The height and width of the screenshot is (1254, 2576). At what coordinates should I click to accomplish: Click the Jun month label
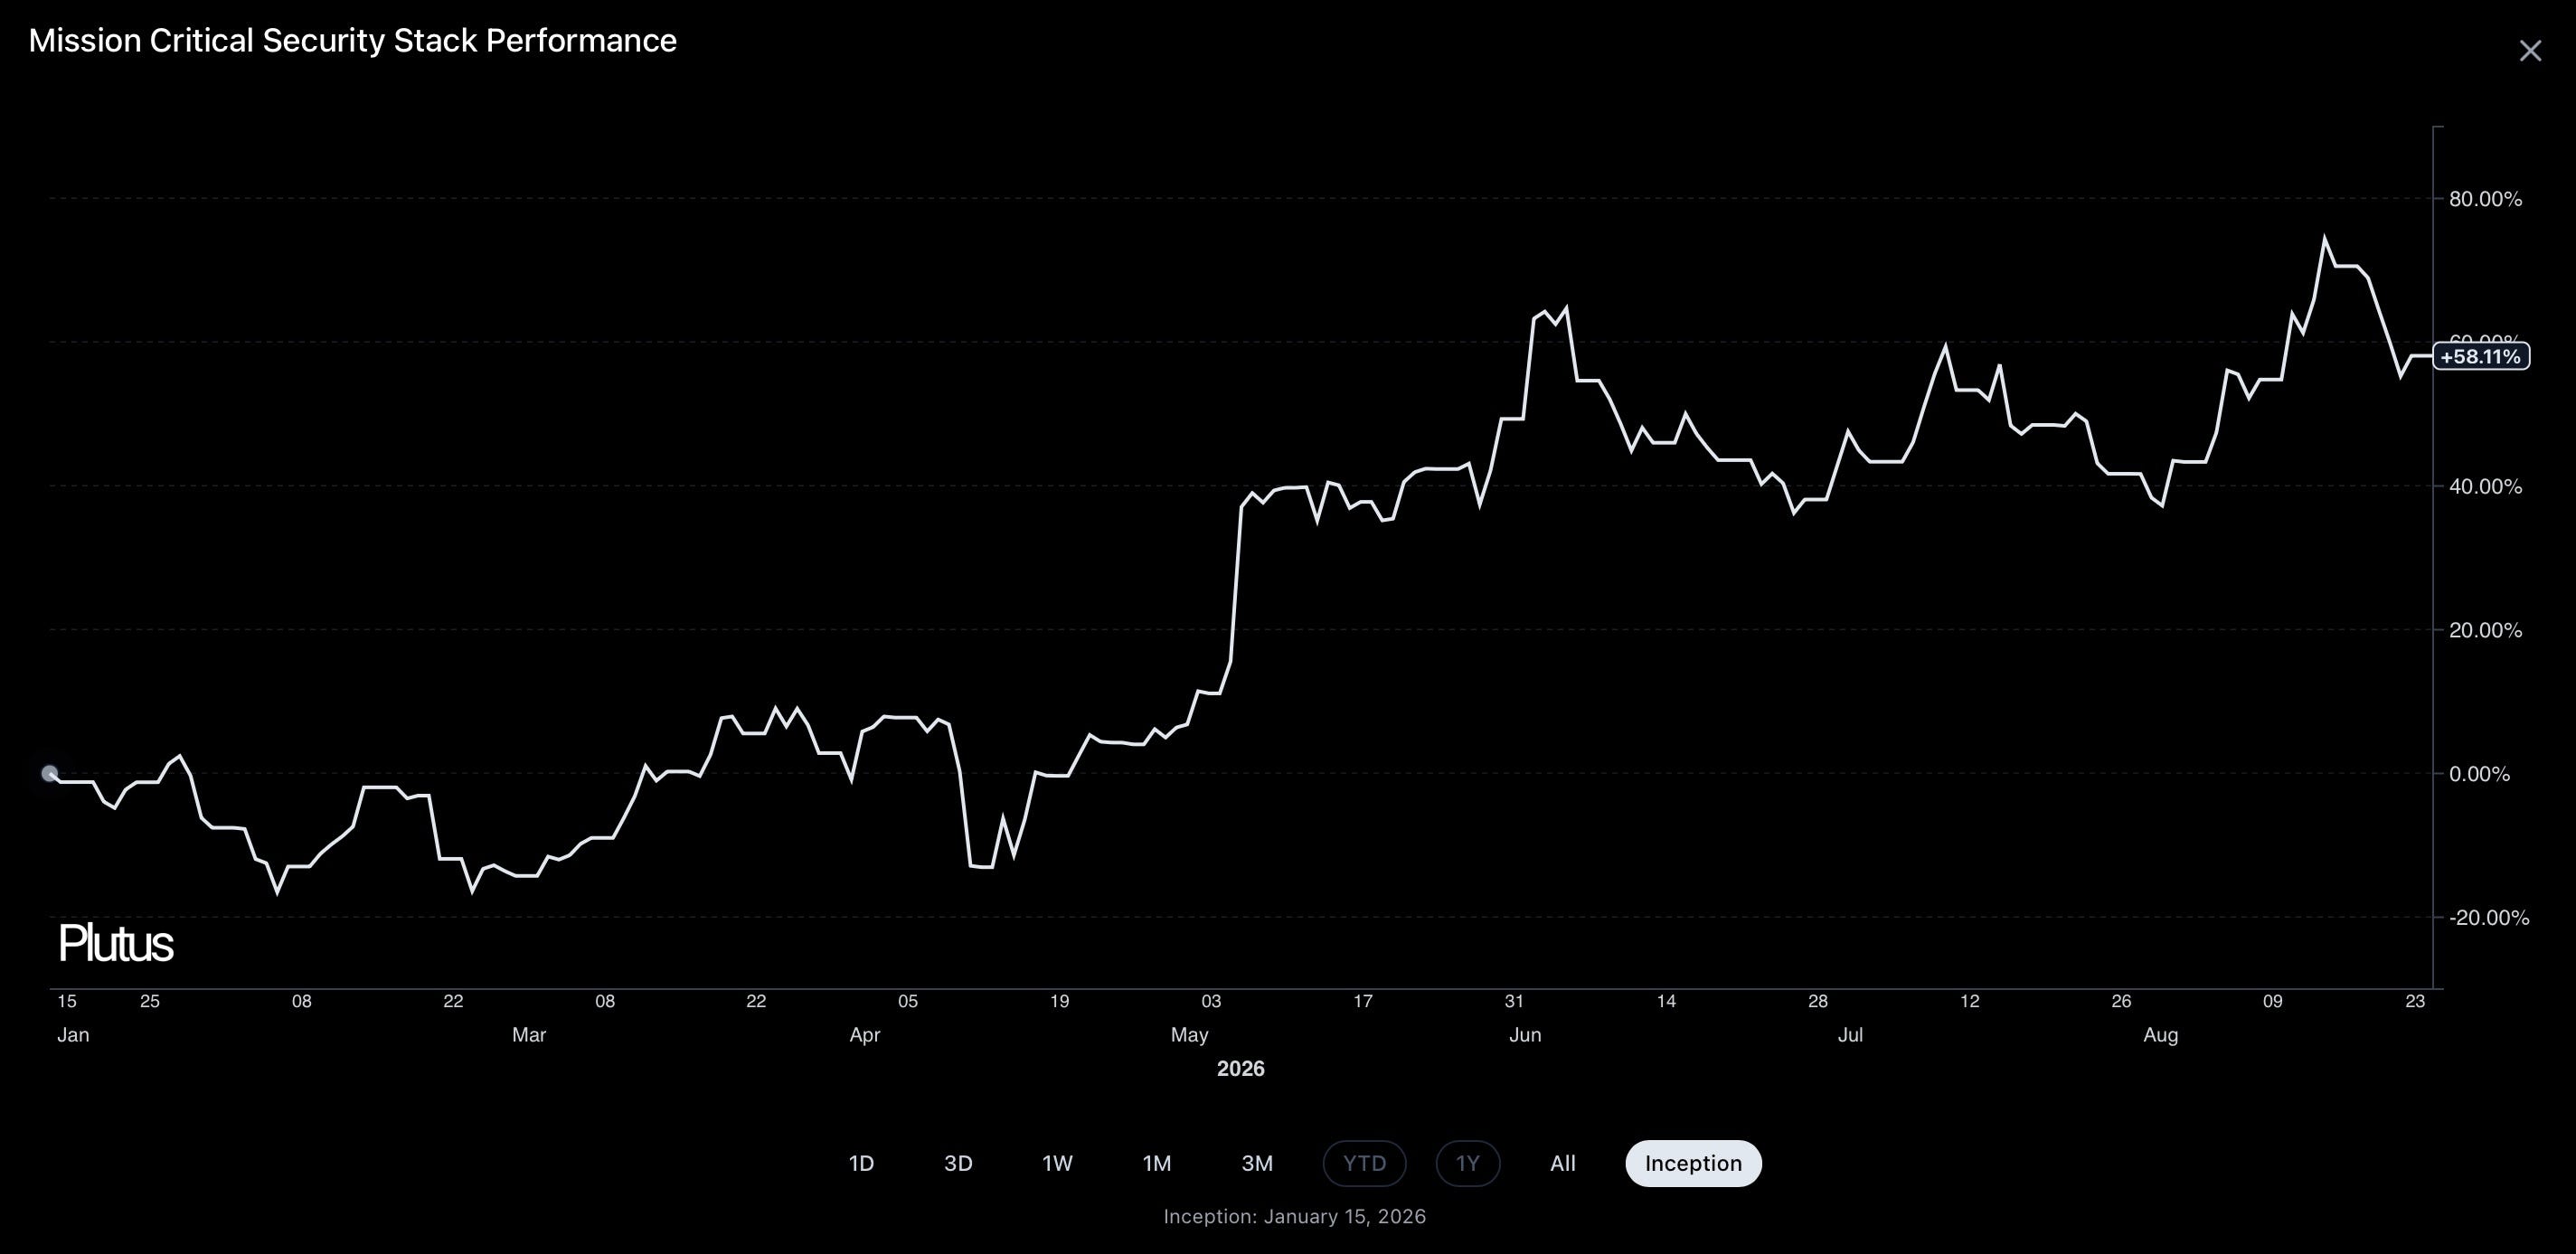(x=1525, y=1035)
